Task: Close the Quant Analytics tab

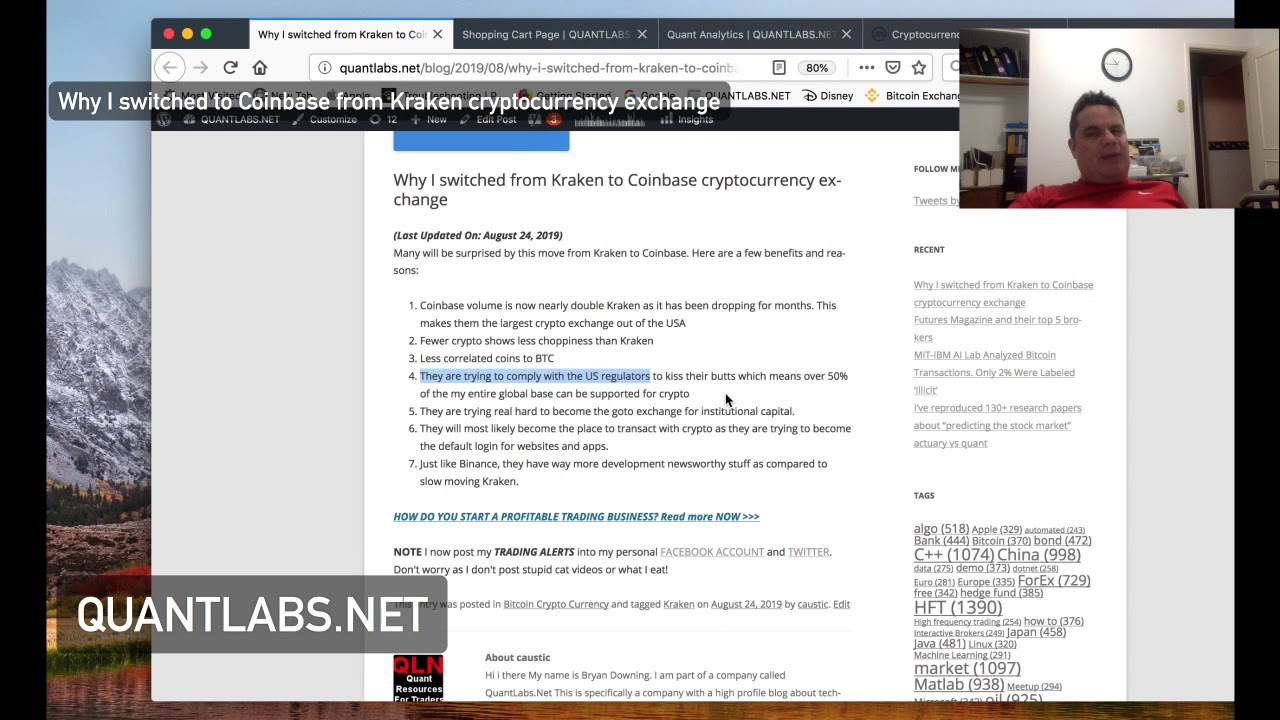Action: pyautogui.click(x=846, y=34)
